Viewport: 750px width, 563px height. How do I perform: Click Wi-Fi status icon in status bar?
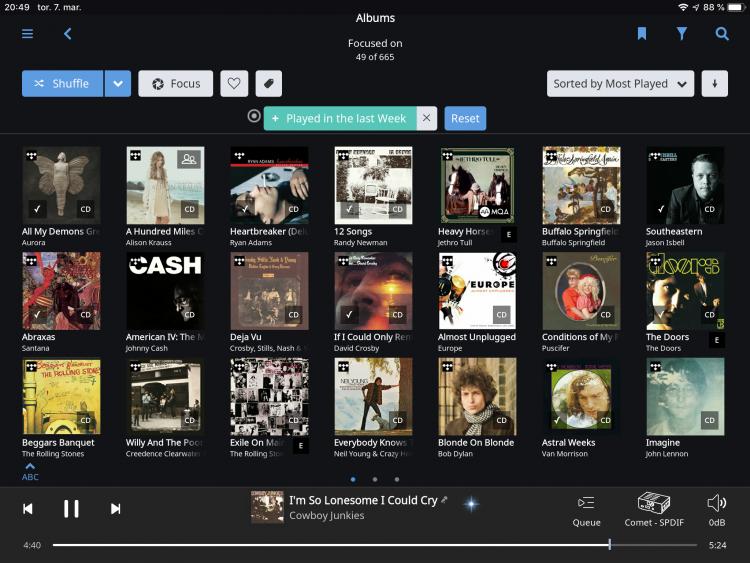pyautogui.click(x=683, y=7)
